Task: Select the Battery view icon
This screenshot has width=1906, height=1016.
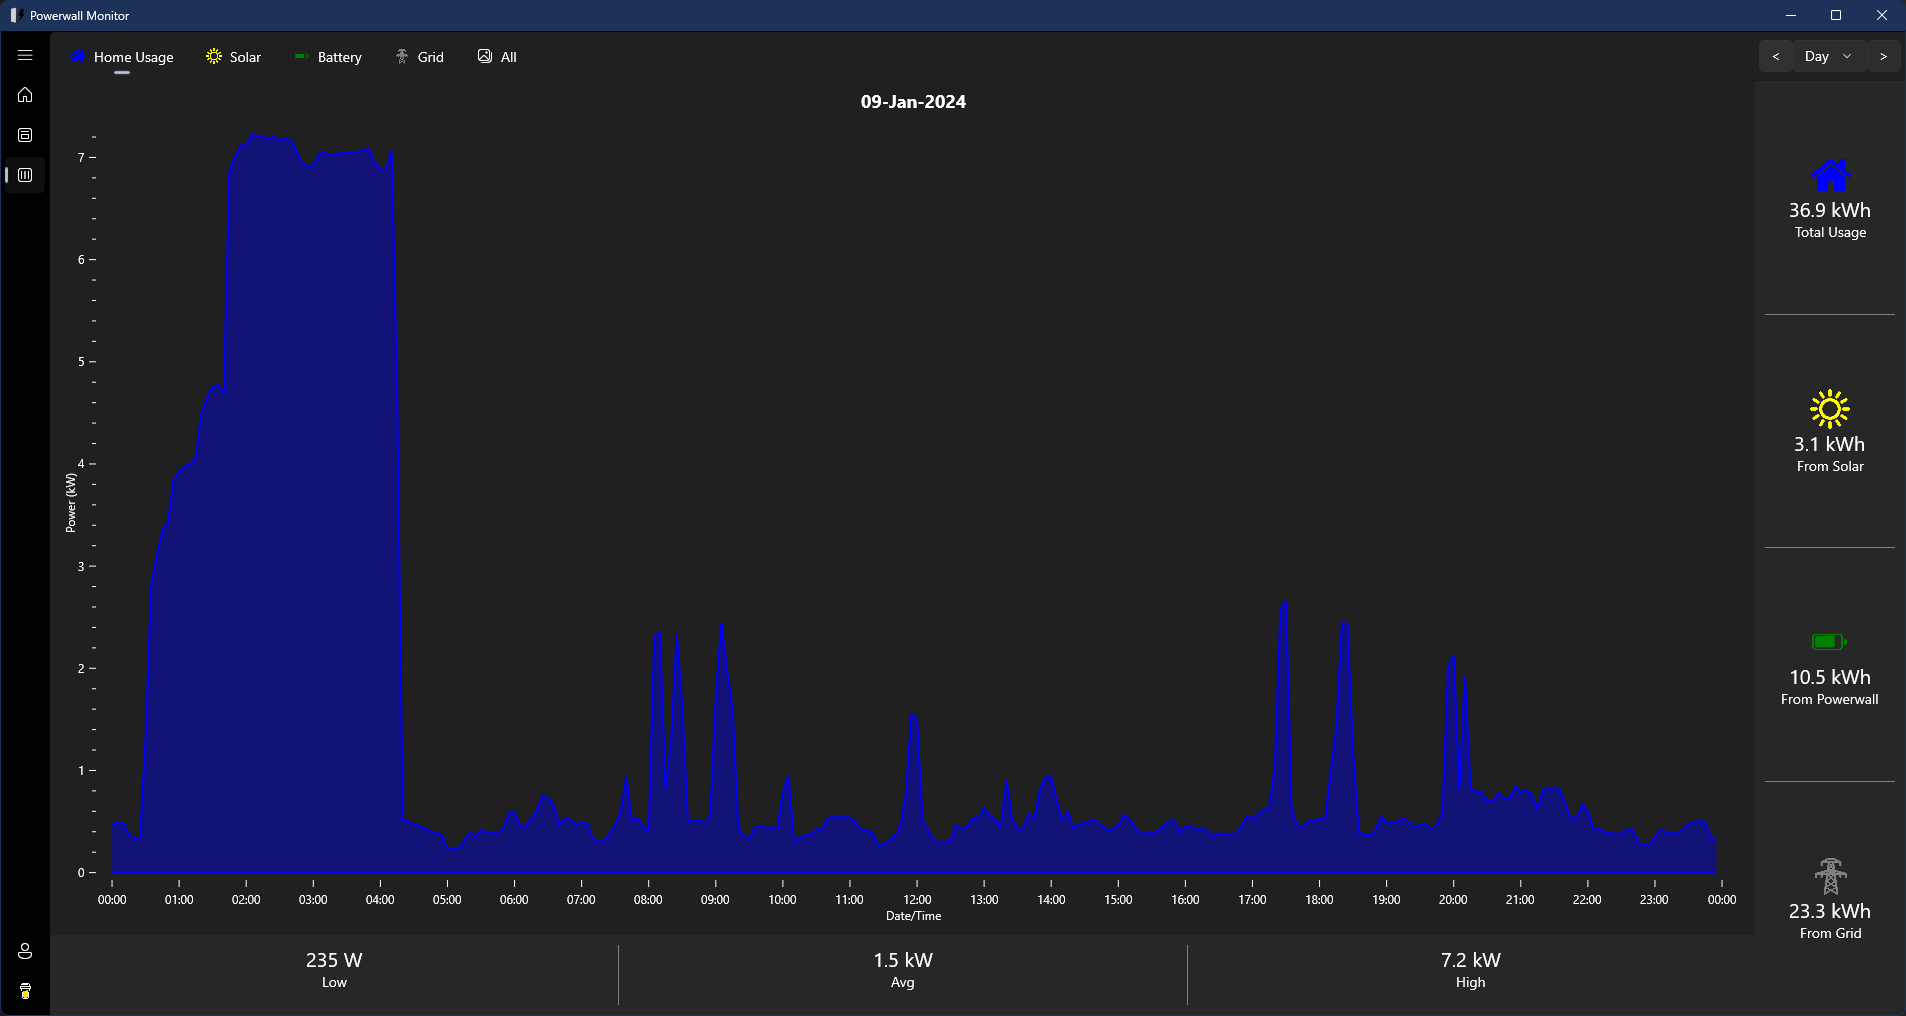Action: (300, 56)
